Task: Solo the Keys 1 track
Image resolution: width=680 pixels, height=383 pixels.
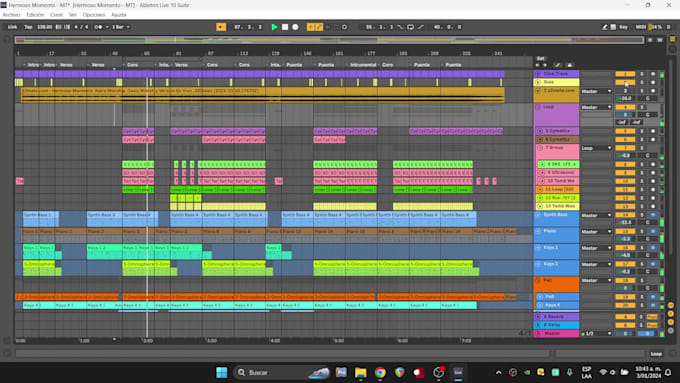Action: coord(642,248)
